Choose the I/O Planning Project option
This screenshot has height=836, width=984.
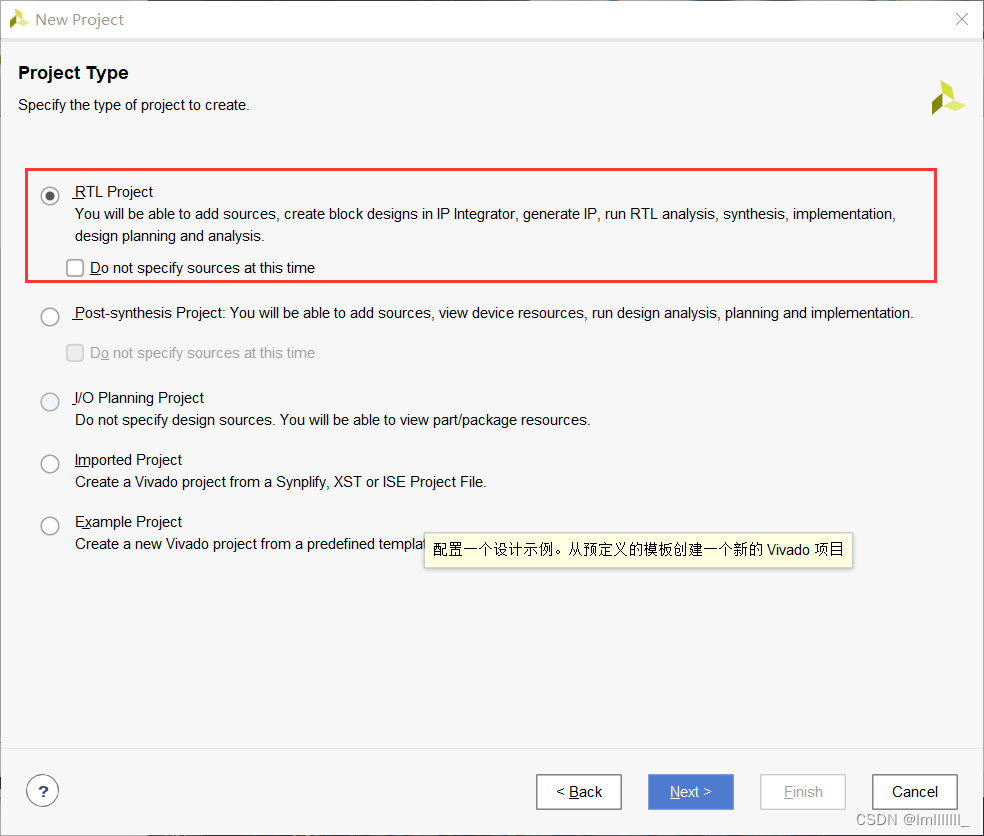[x=50, y=402]
